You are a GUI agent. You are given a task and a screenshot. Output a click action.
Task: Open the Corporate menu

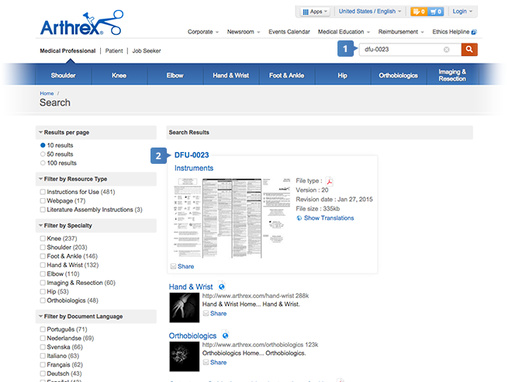pyautogui.click(x=203, y=32)
